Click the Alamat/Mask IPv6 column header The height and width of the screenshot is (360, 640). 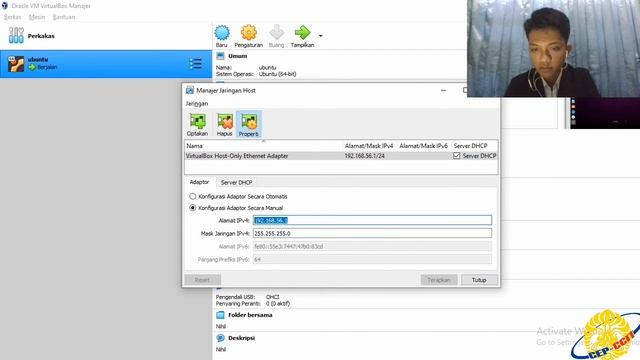tap(424, 146)
